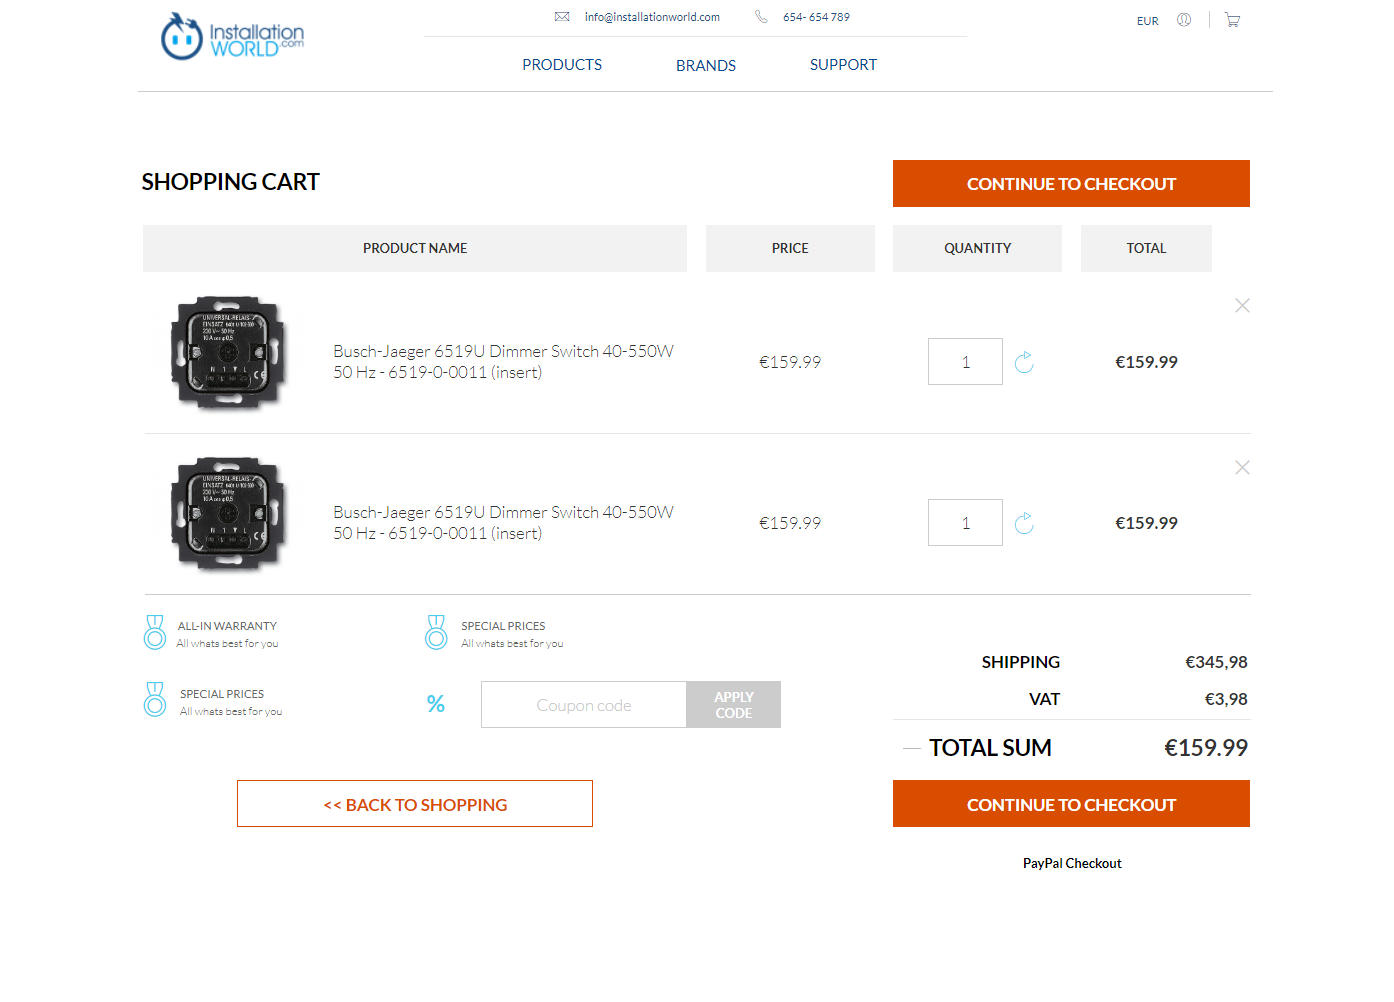
Task: Click the Price column header
Action: pyautogui.click(x=790, y=248)
